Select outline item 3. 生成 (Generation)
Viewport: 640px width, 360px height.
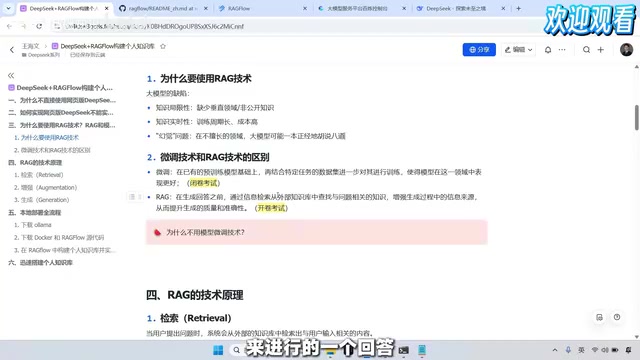41,200
